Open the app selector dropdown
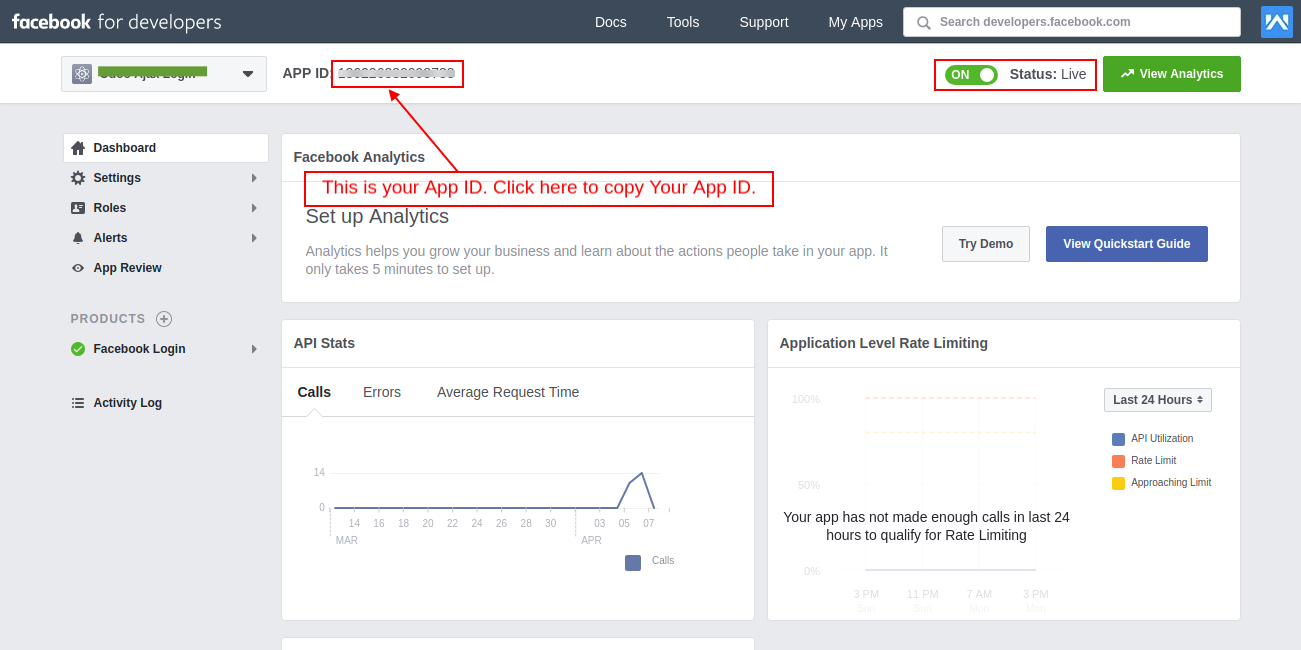The height and width of the screenshot is (650, 1301). click(x=164, y=74)
